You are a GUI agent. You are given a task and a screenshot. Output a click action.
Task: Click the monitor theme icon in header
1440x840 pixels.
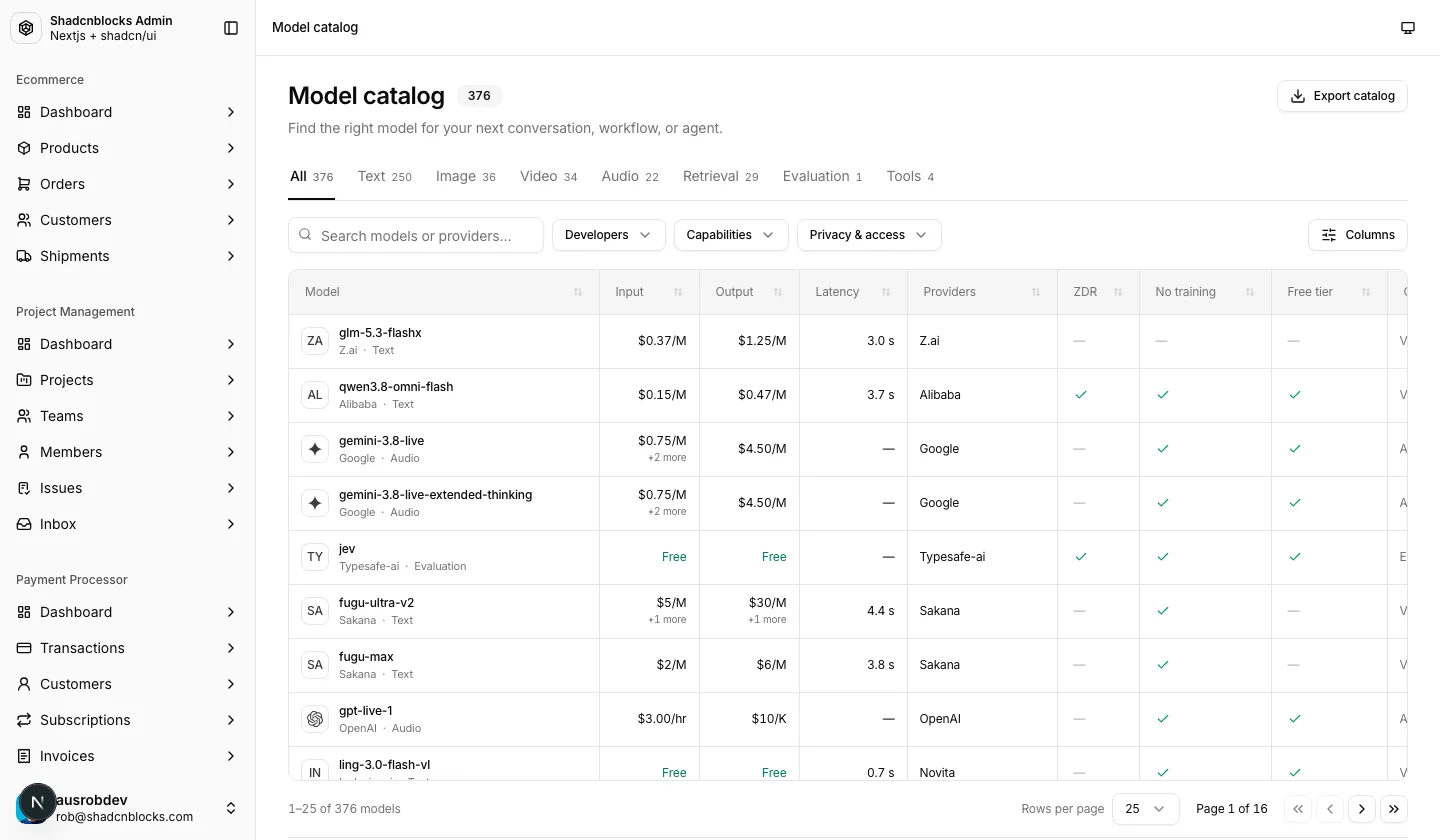pyautogui.click(x=1408, y=28)
